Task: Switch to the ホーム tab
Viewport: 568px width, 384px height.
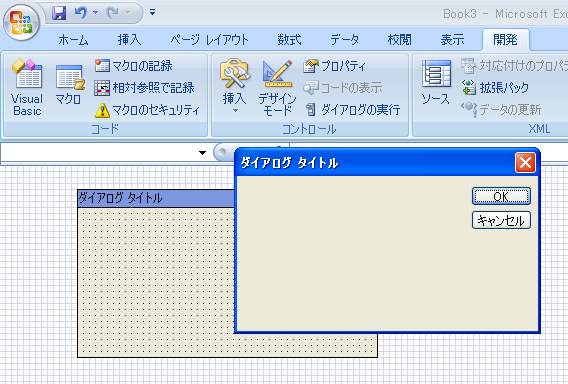Action: click(x=73, y=39)
